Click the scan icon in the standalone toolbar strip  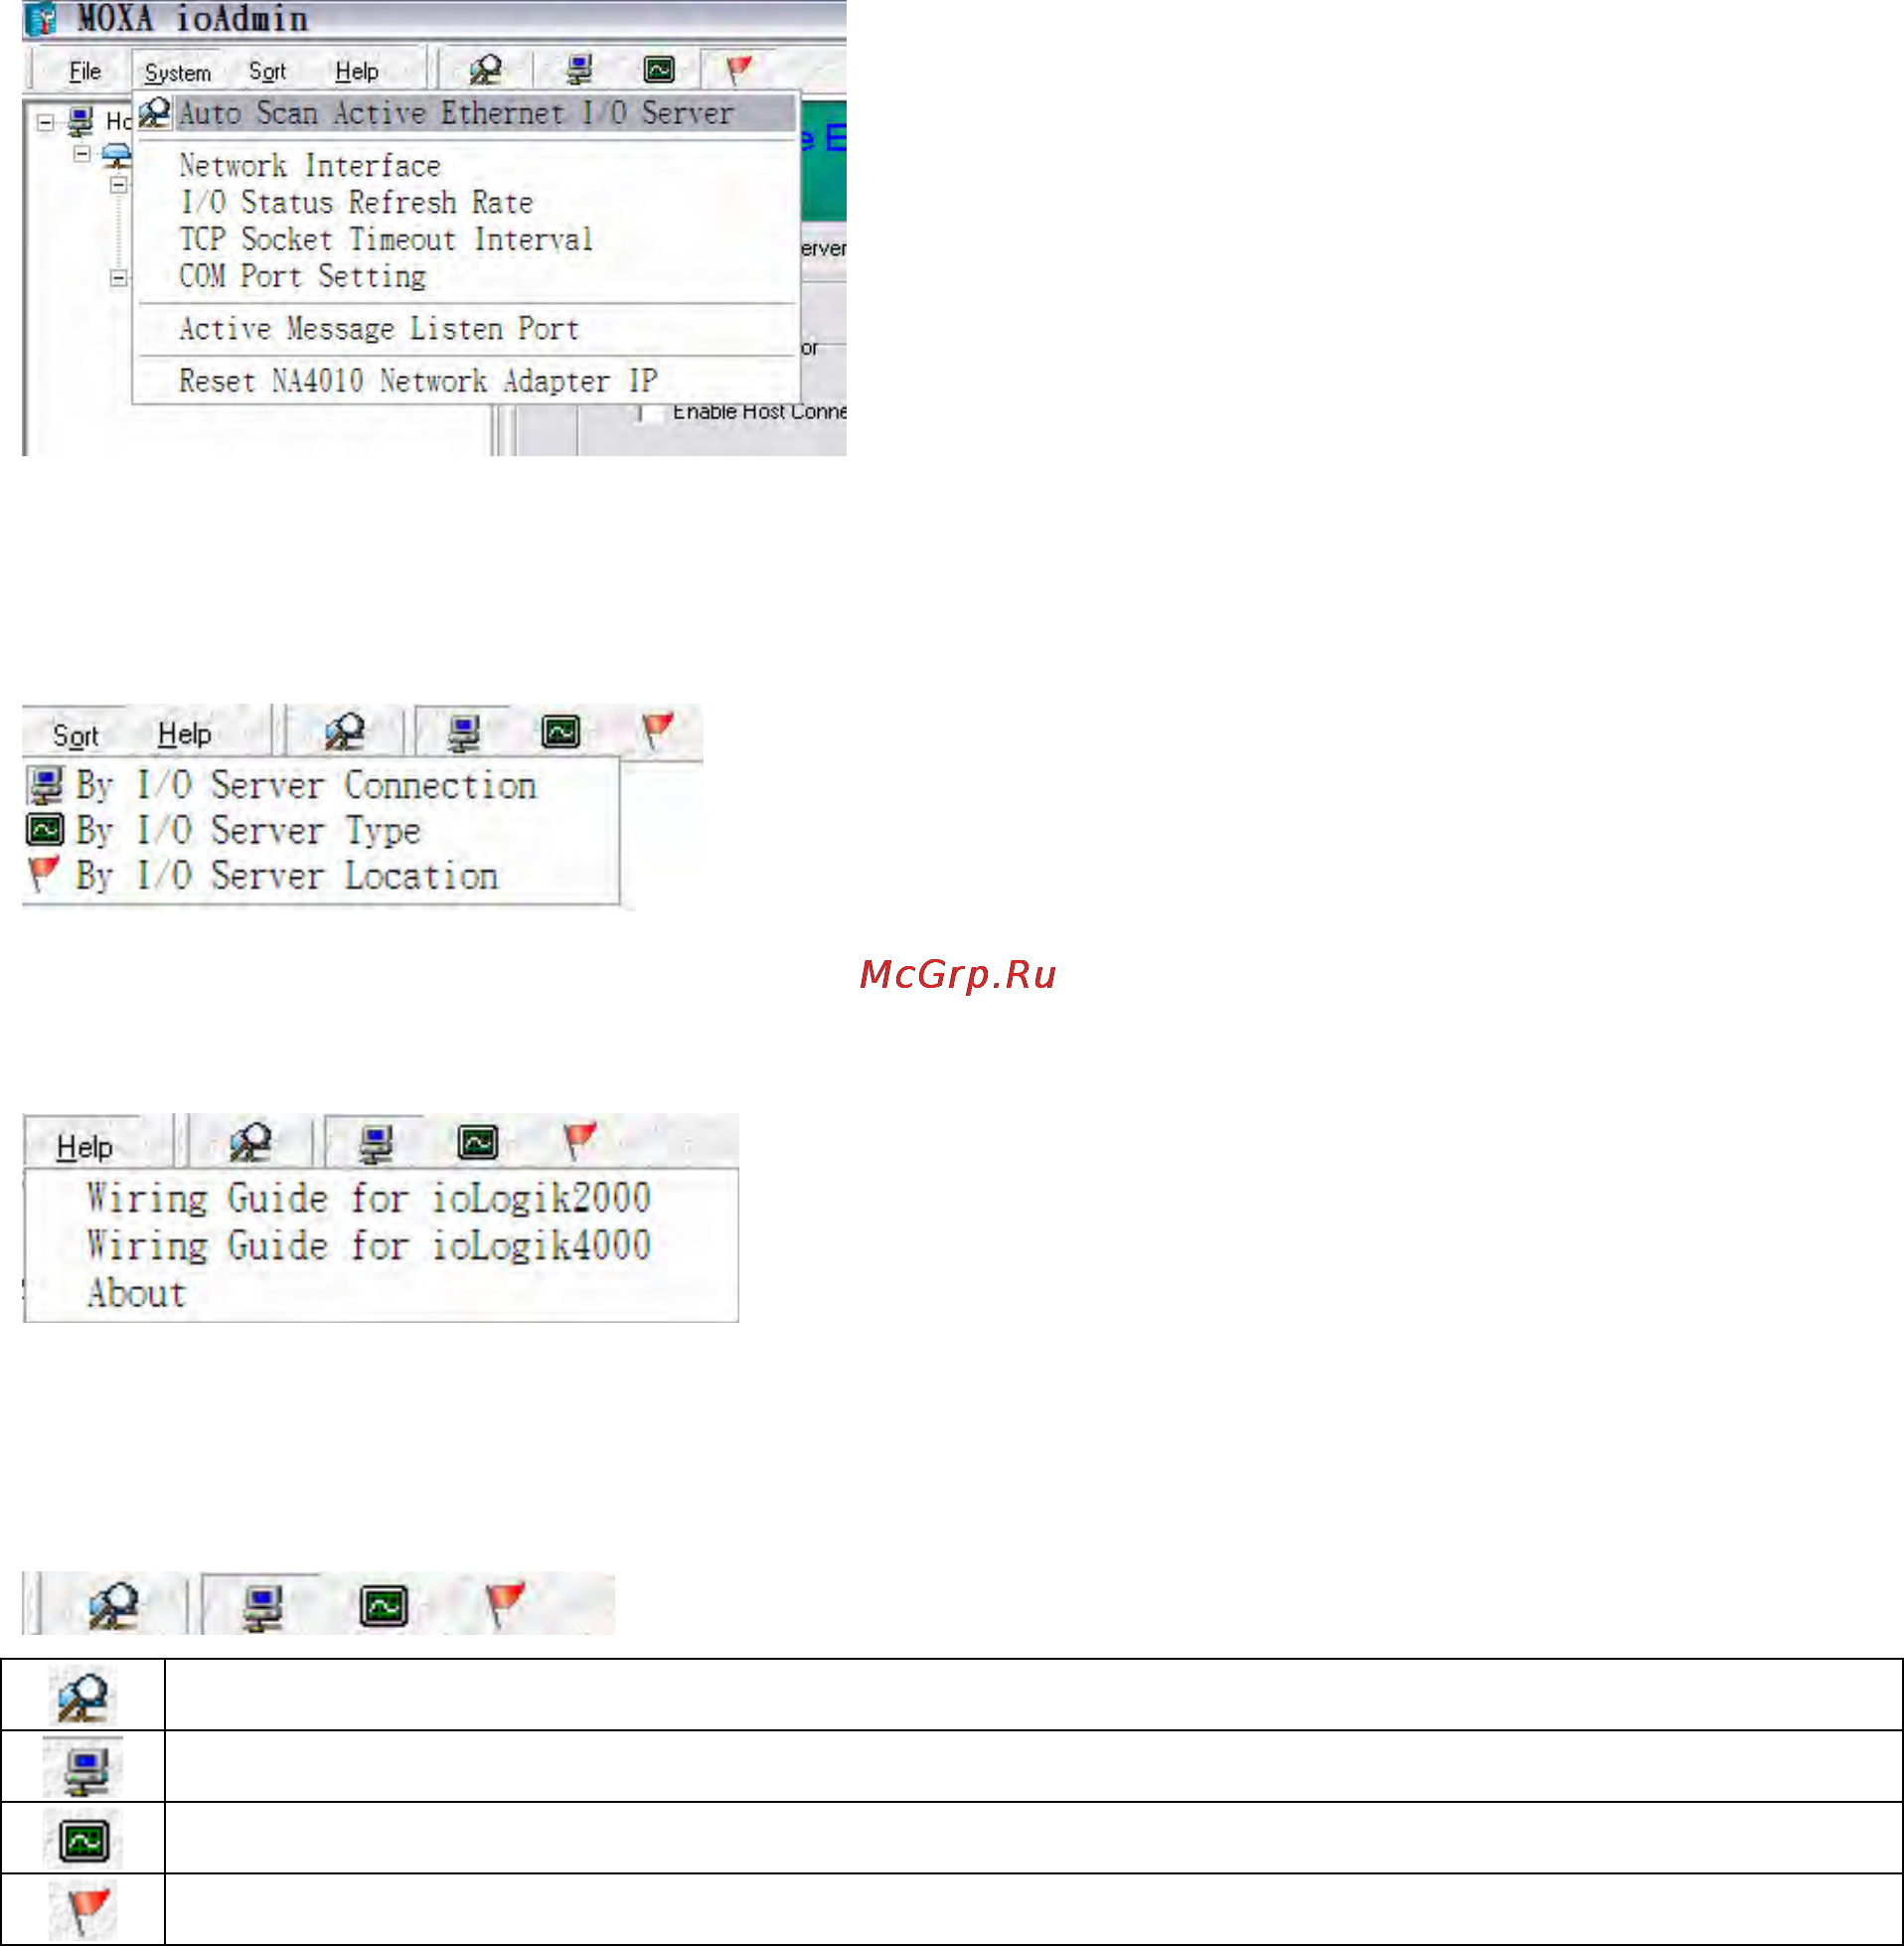(x=114, y=1605)
